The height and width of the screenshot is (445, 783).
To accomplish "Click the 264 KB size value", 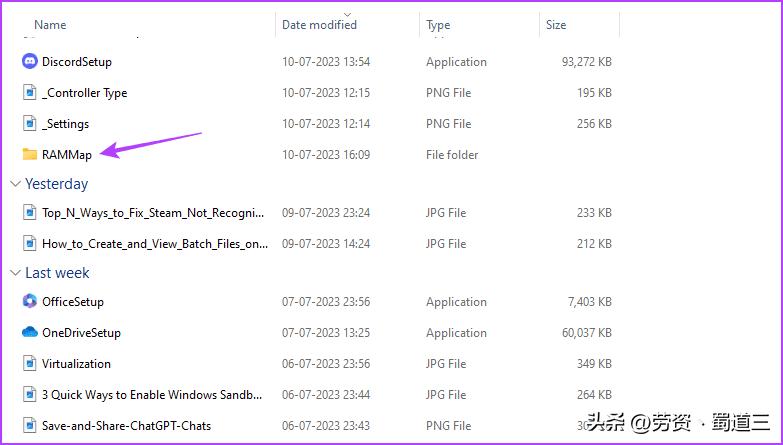I will click(x=594, y=395).
